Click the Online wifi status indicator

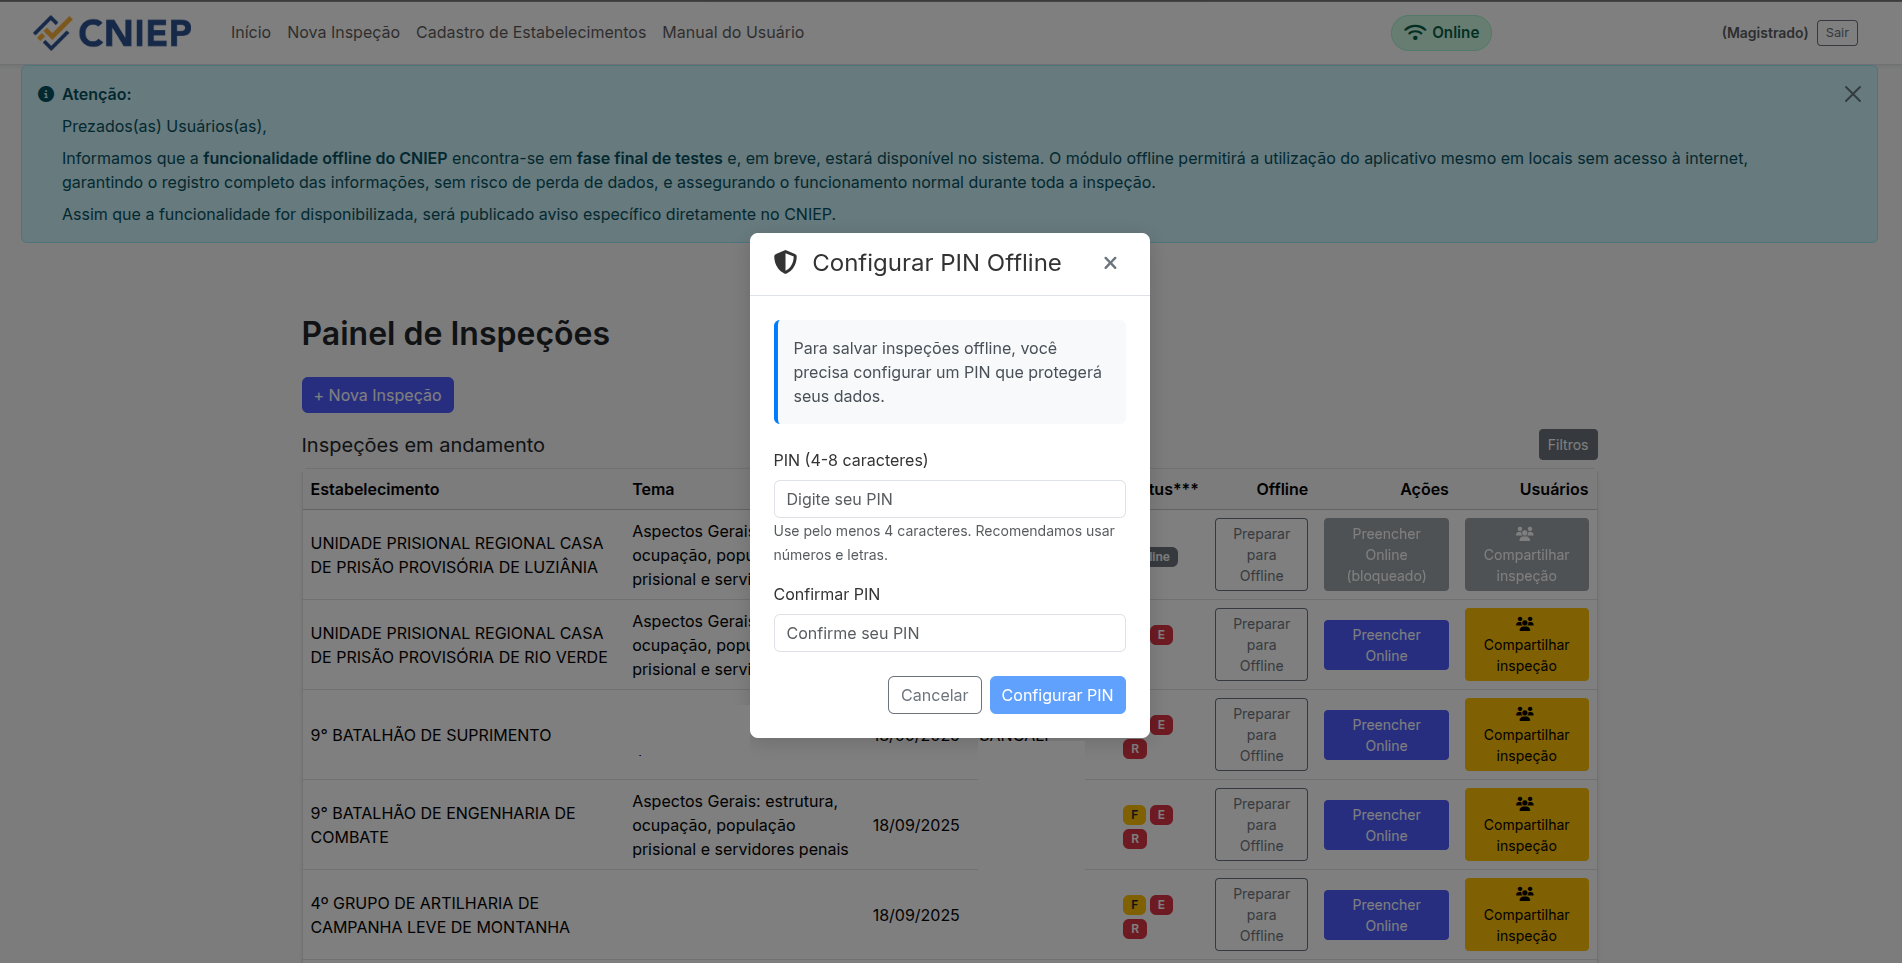[x=1441, y=33]
